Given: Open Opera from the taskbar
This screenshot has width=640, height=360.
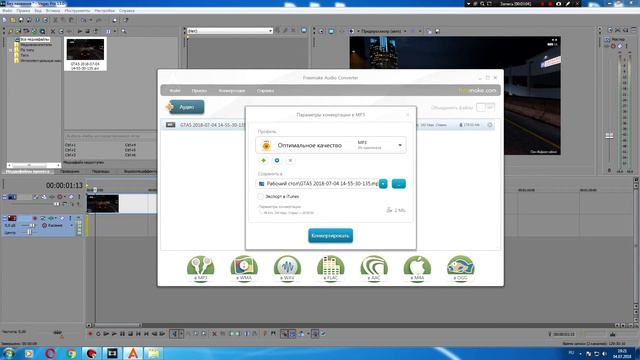Looking at the screenshot, I should point(50,353).
